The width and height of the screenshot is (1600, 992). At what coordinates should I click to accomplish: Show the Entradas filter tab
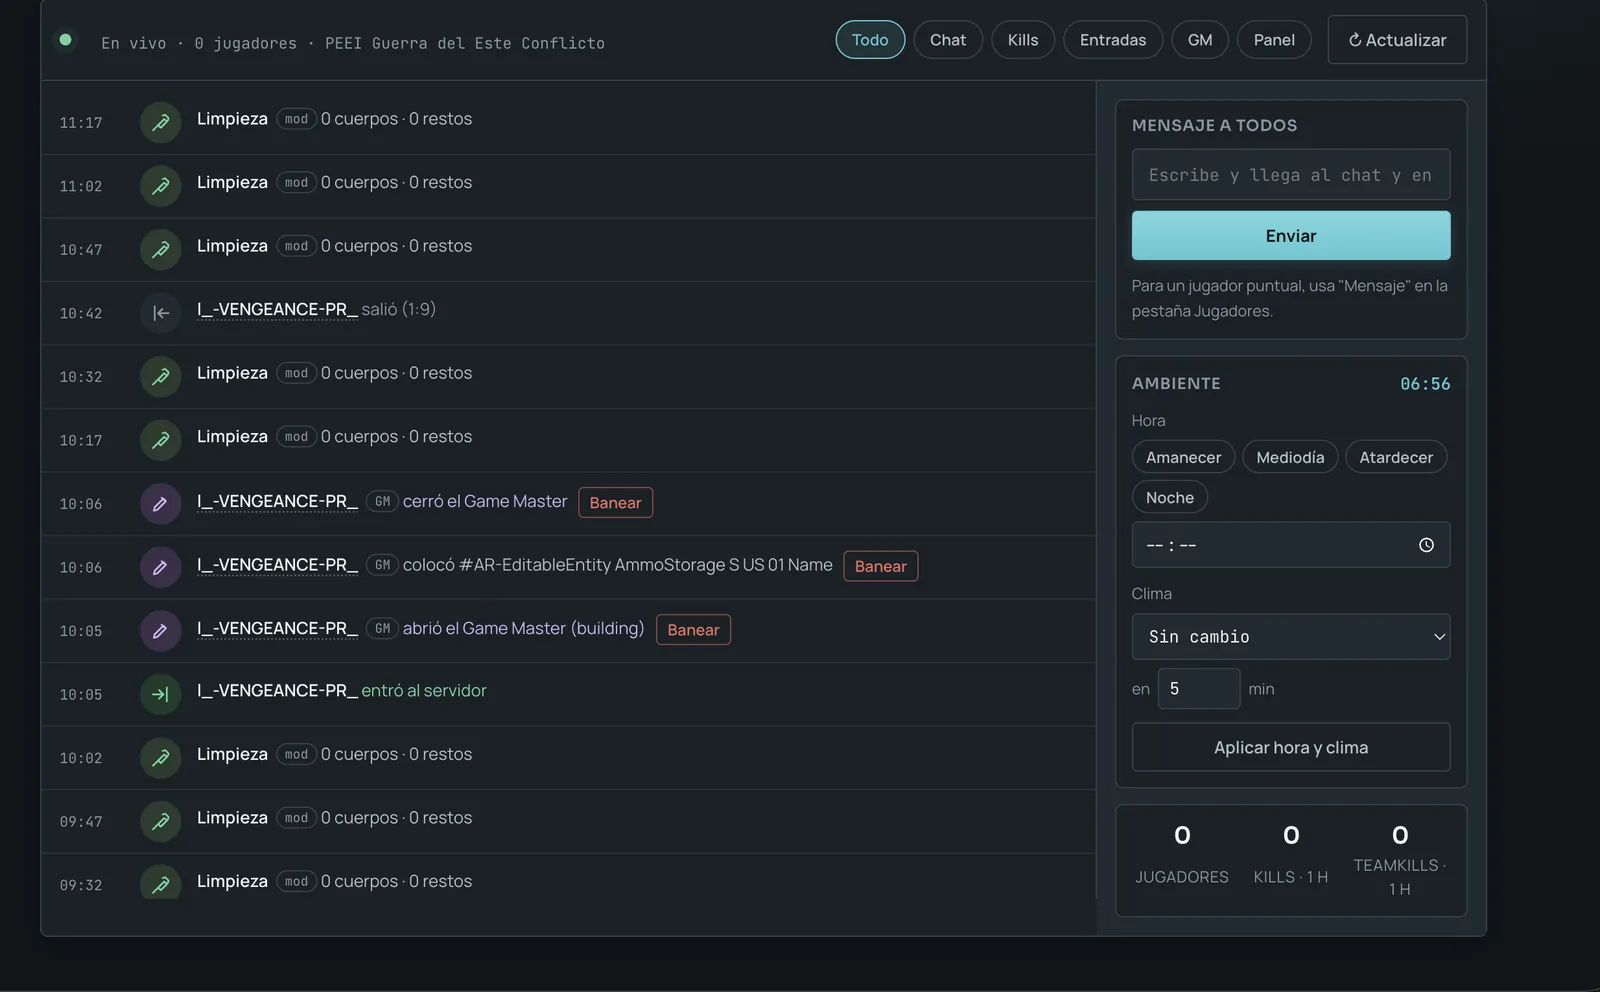[x=1113, y=40]
